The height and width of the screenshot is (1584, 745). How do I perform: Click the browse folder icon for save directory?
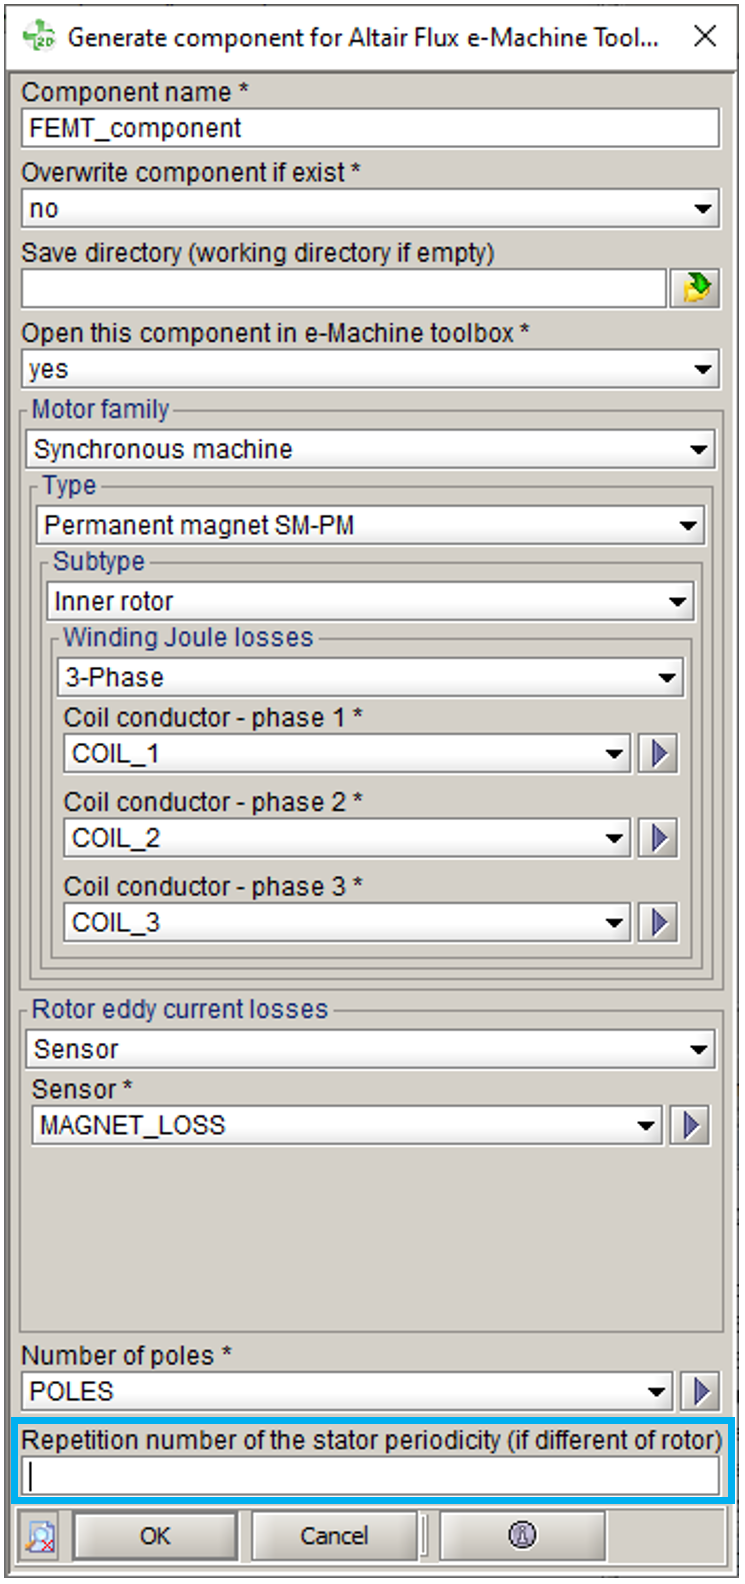(x=696, y=289)
